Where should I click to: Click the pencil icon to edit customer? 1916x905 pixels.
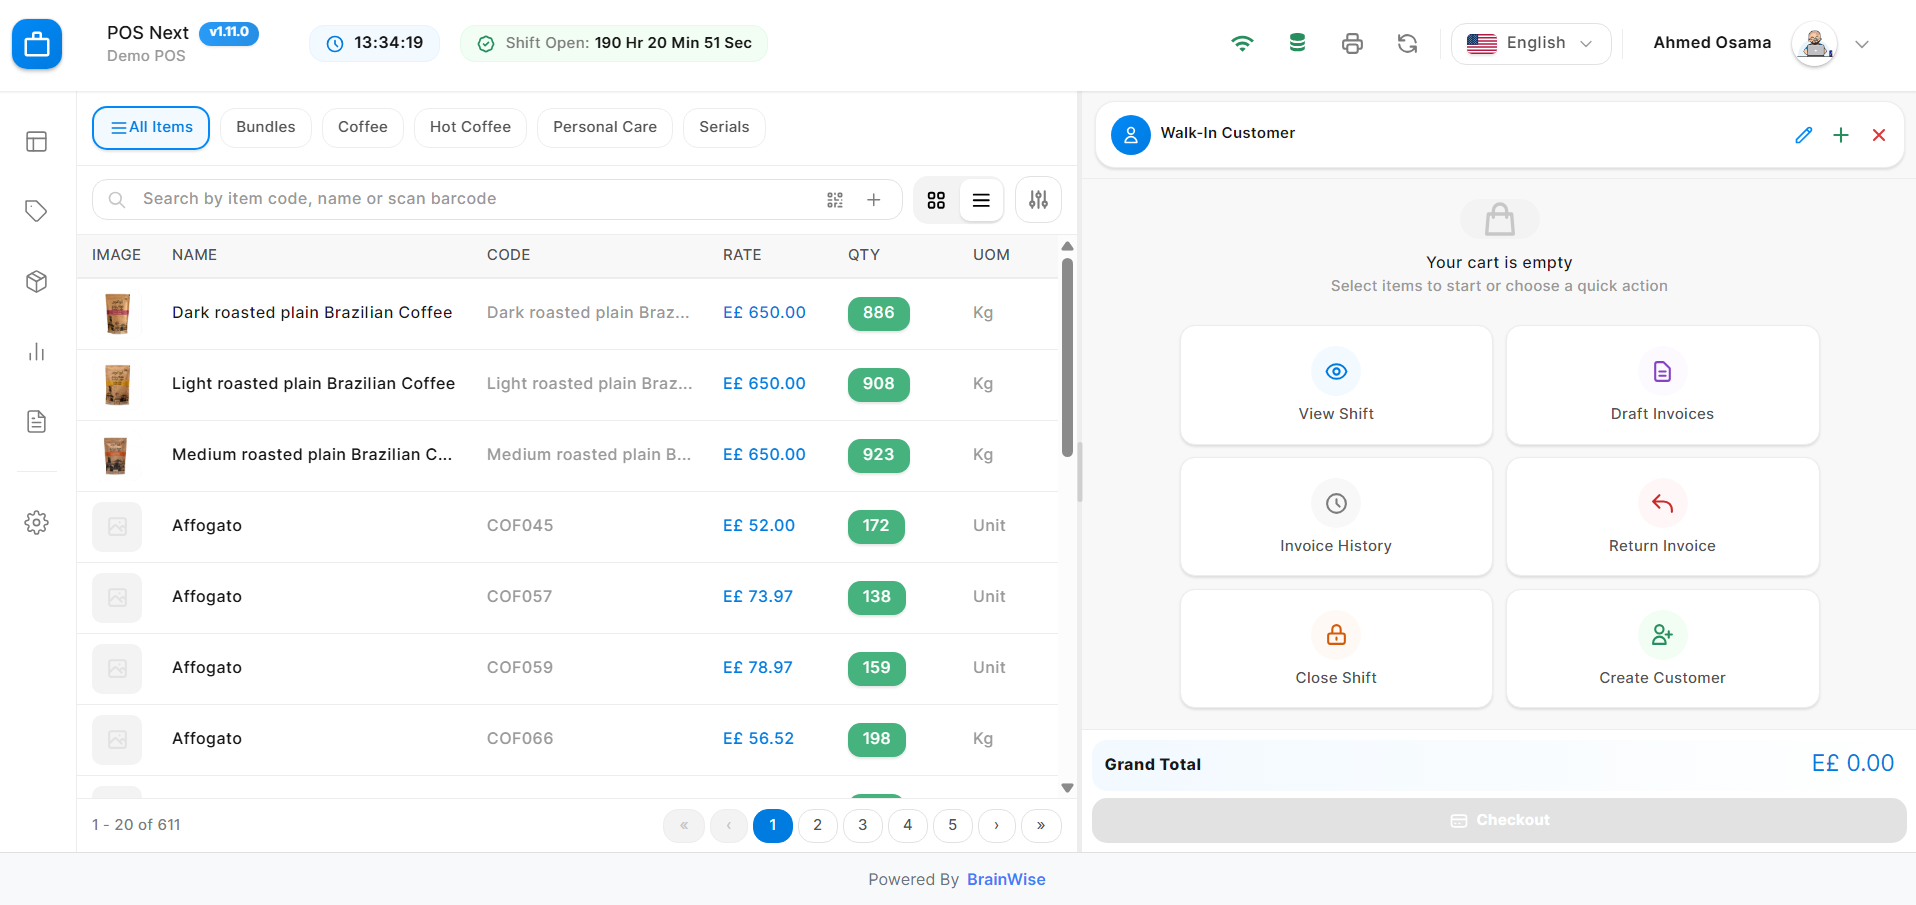(x=1803, y=135)
